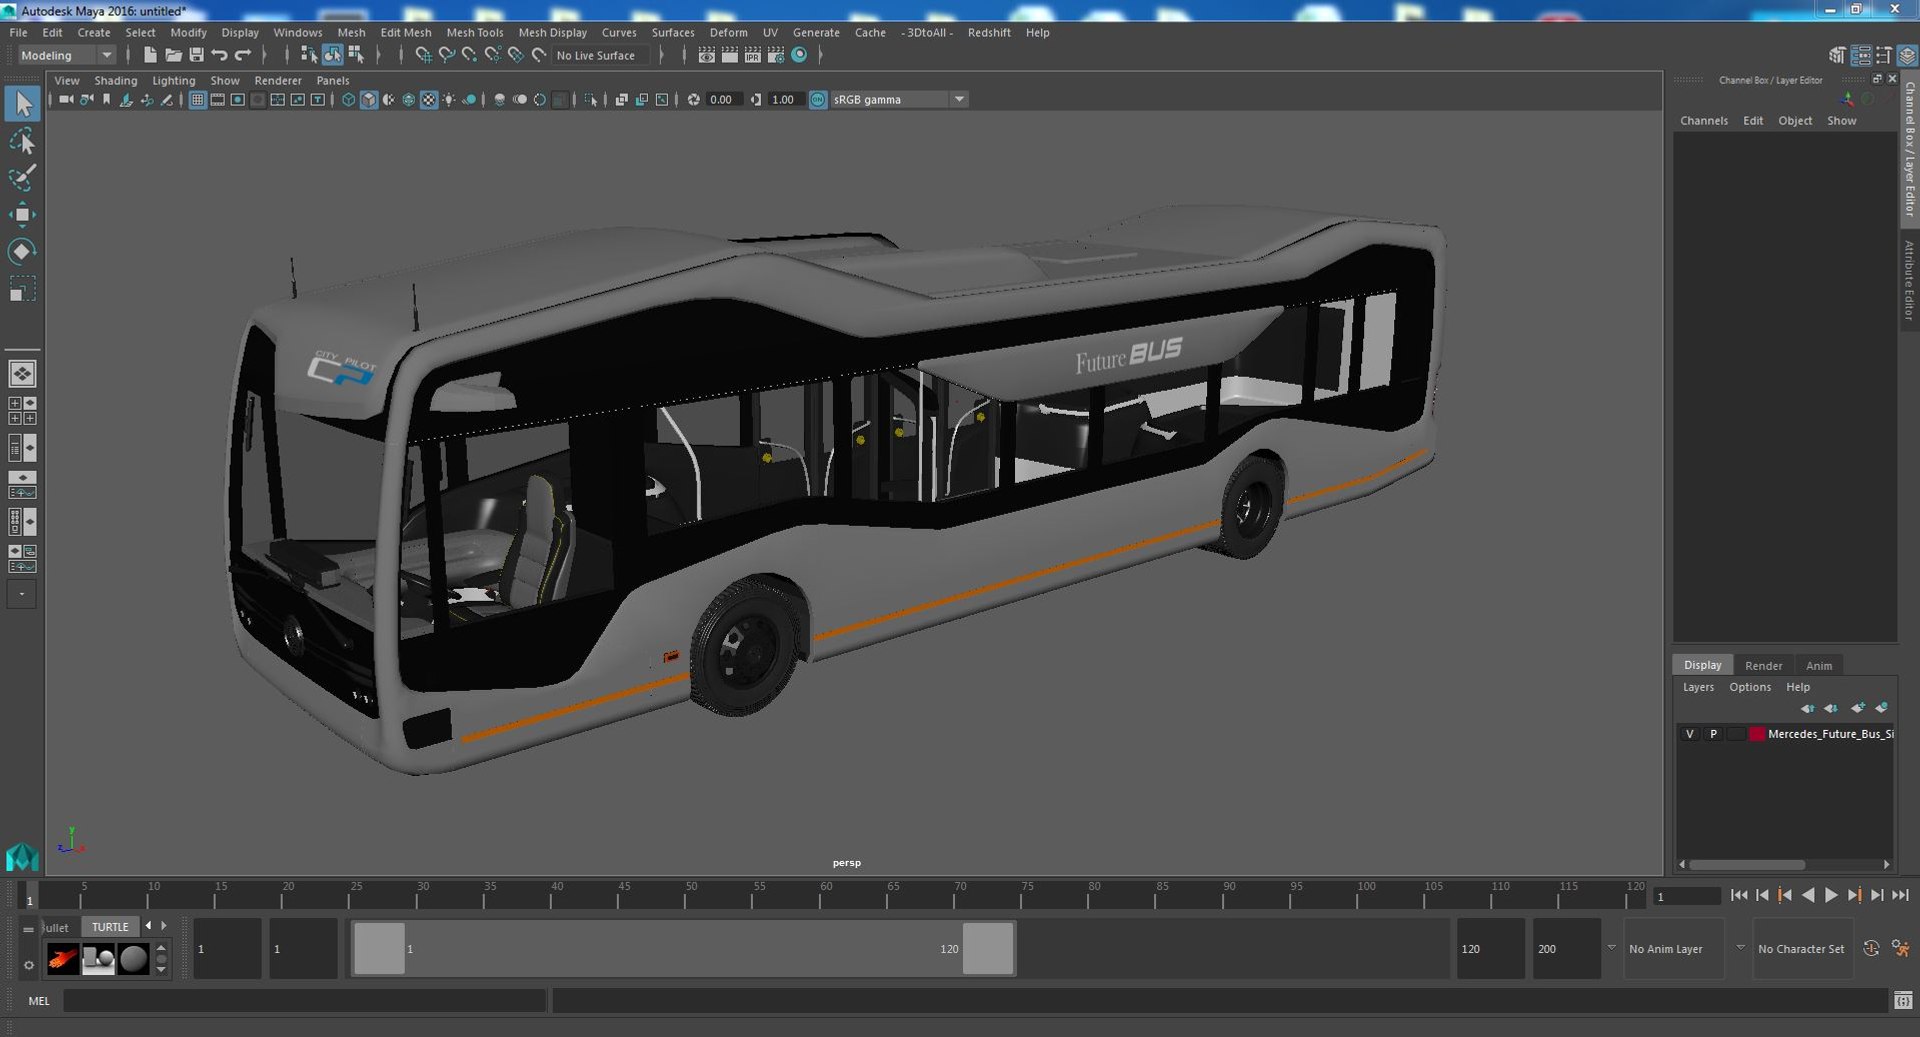Activate the Move tool
The width and height of the screenshot is (1920, 1037).
point(22,215)
